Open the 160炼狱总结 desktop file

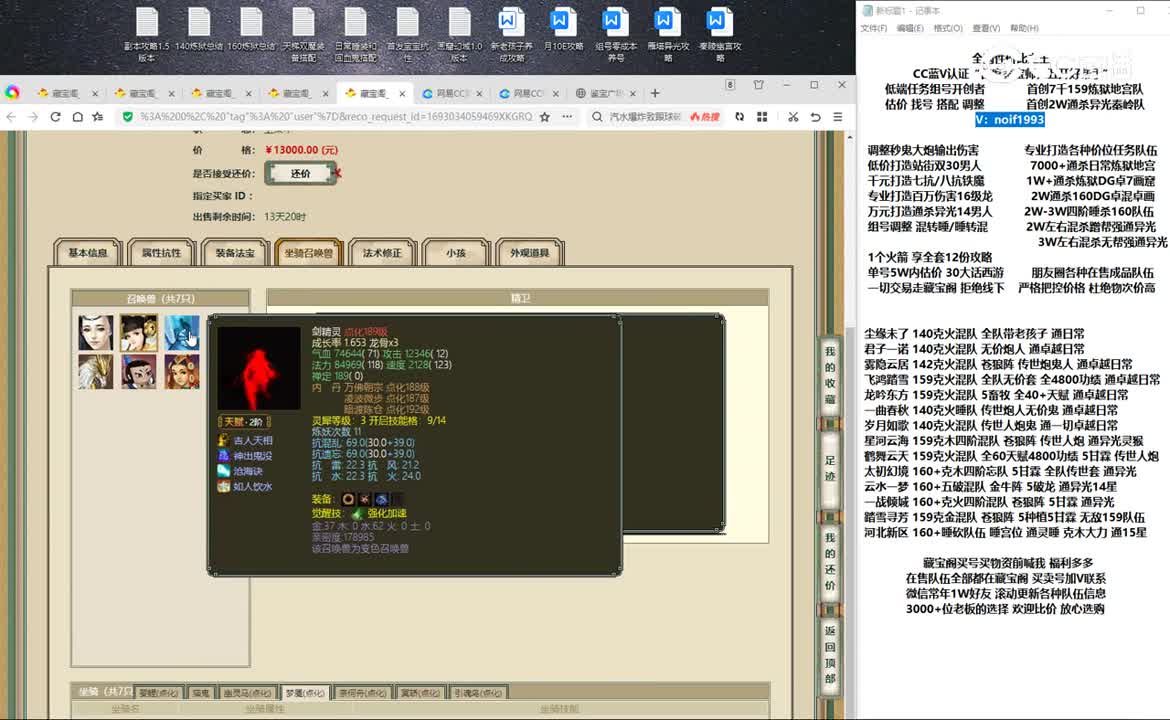click(251, 30)
